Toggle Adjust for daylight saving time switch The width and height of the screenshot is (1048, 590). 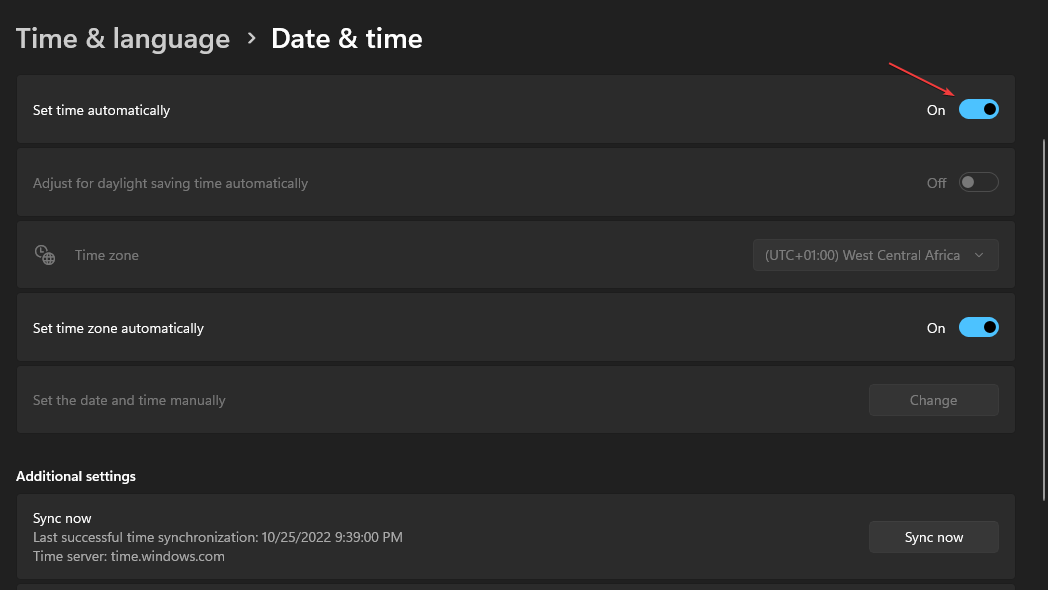click(x=978, y=182)
